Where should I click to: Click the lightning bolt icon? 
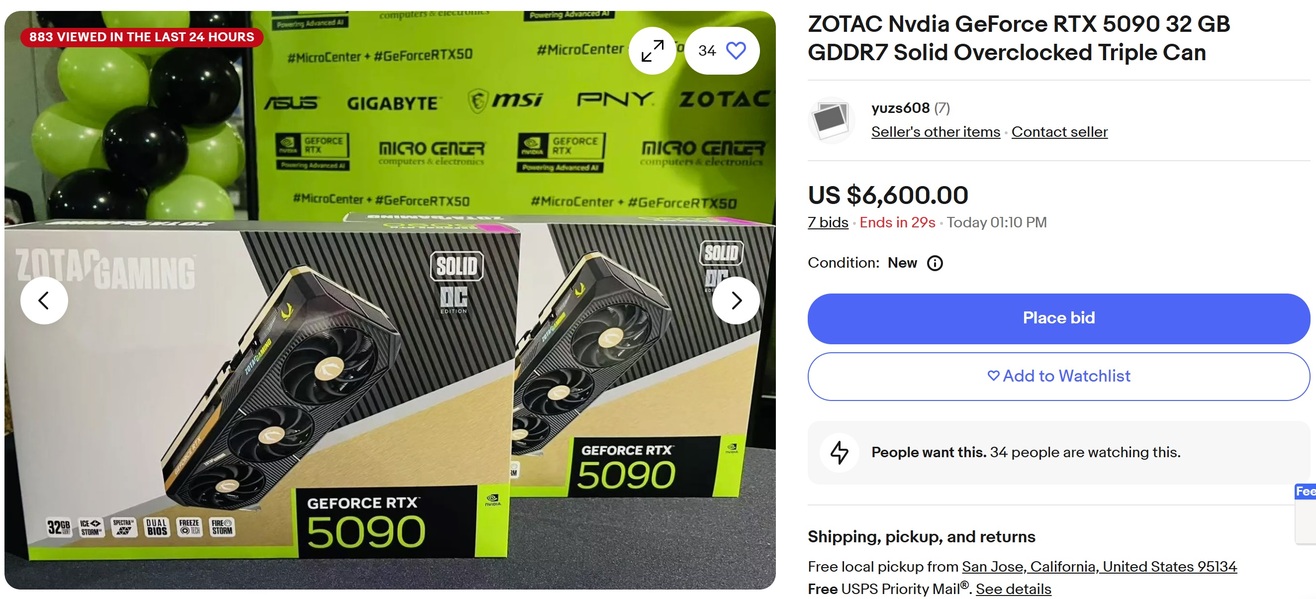click(839, 452)
